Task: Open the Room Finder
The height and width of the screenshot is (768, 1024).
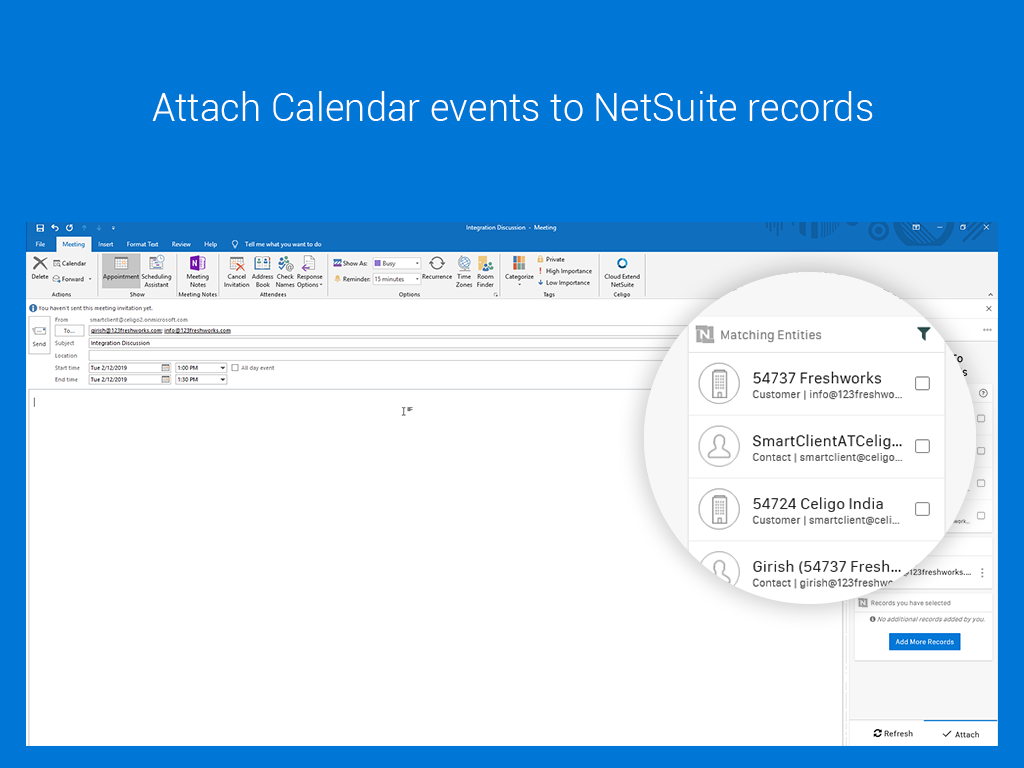Action: point(485,271)
